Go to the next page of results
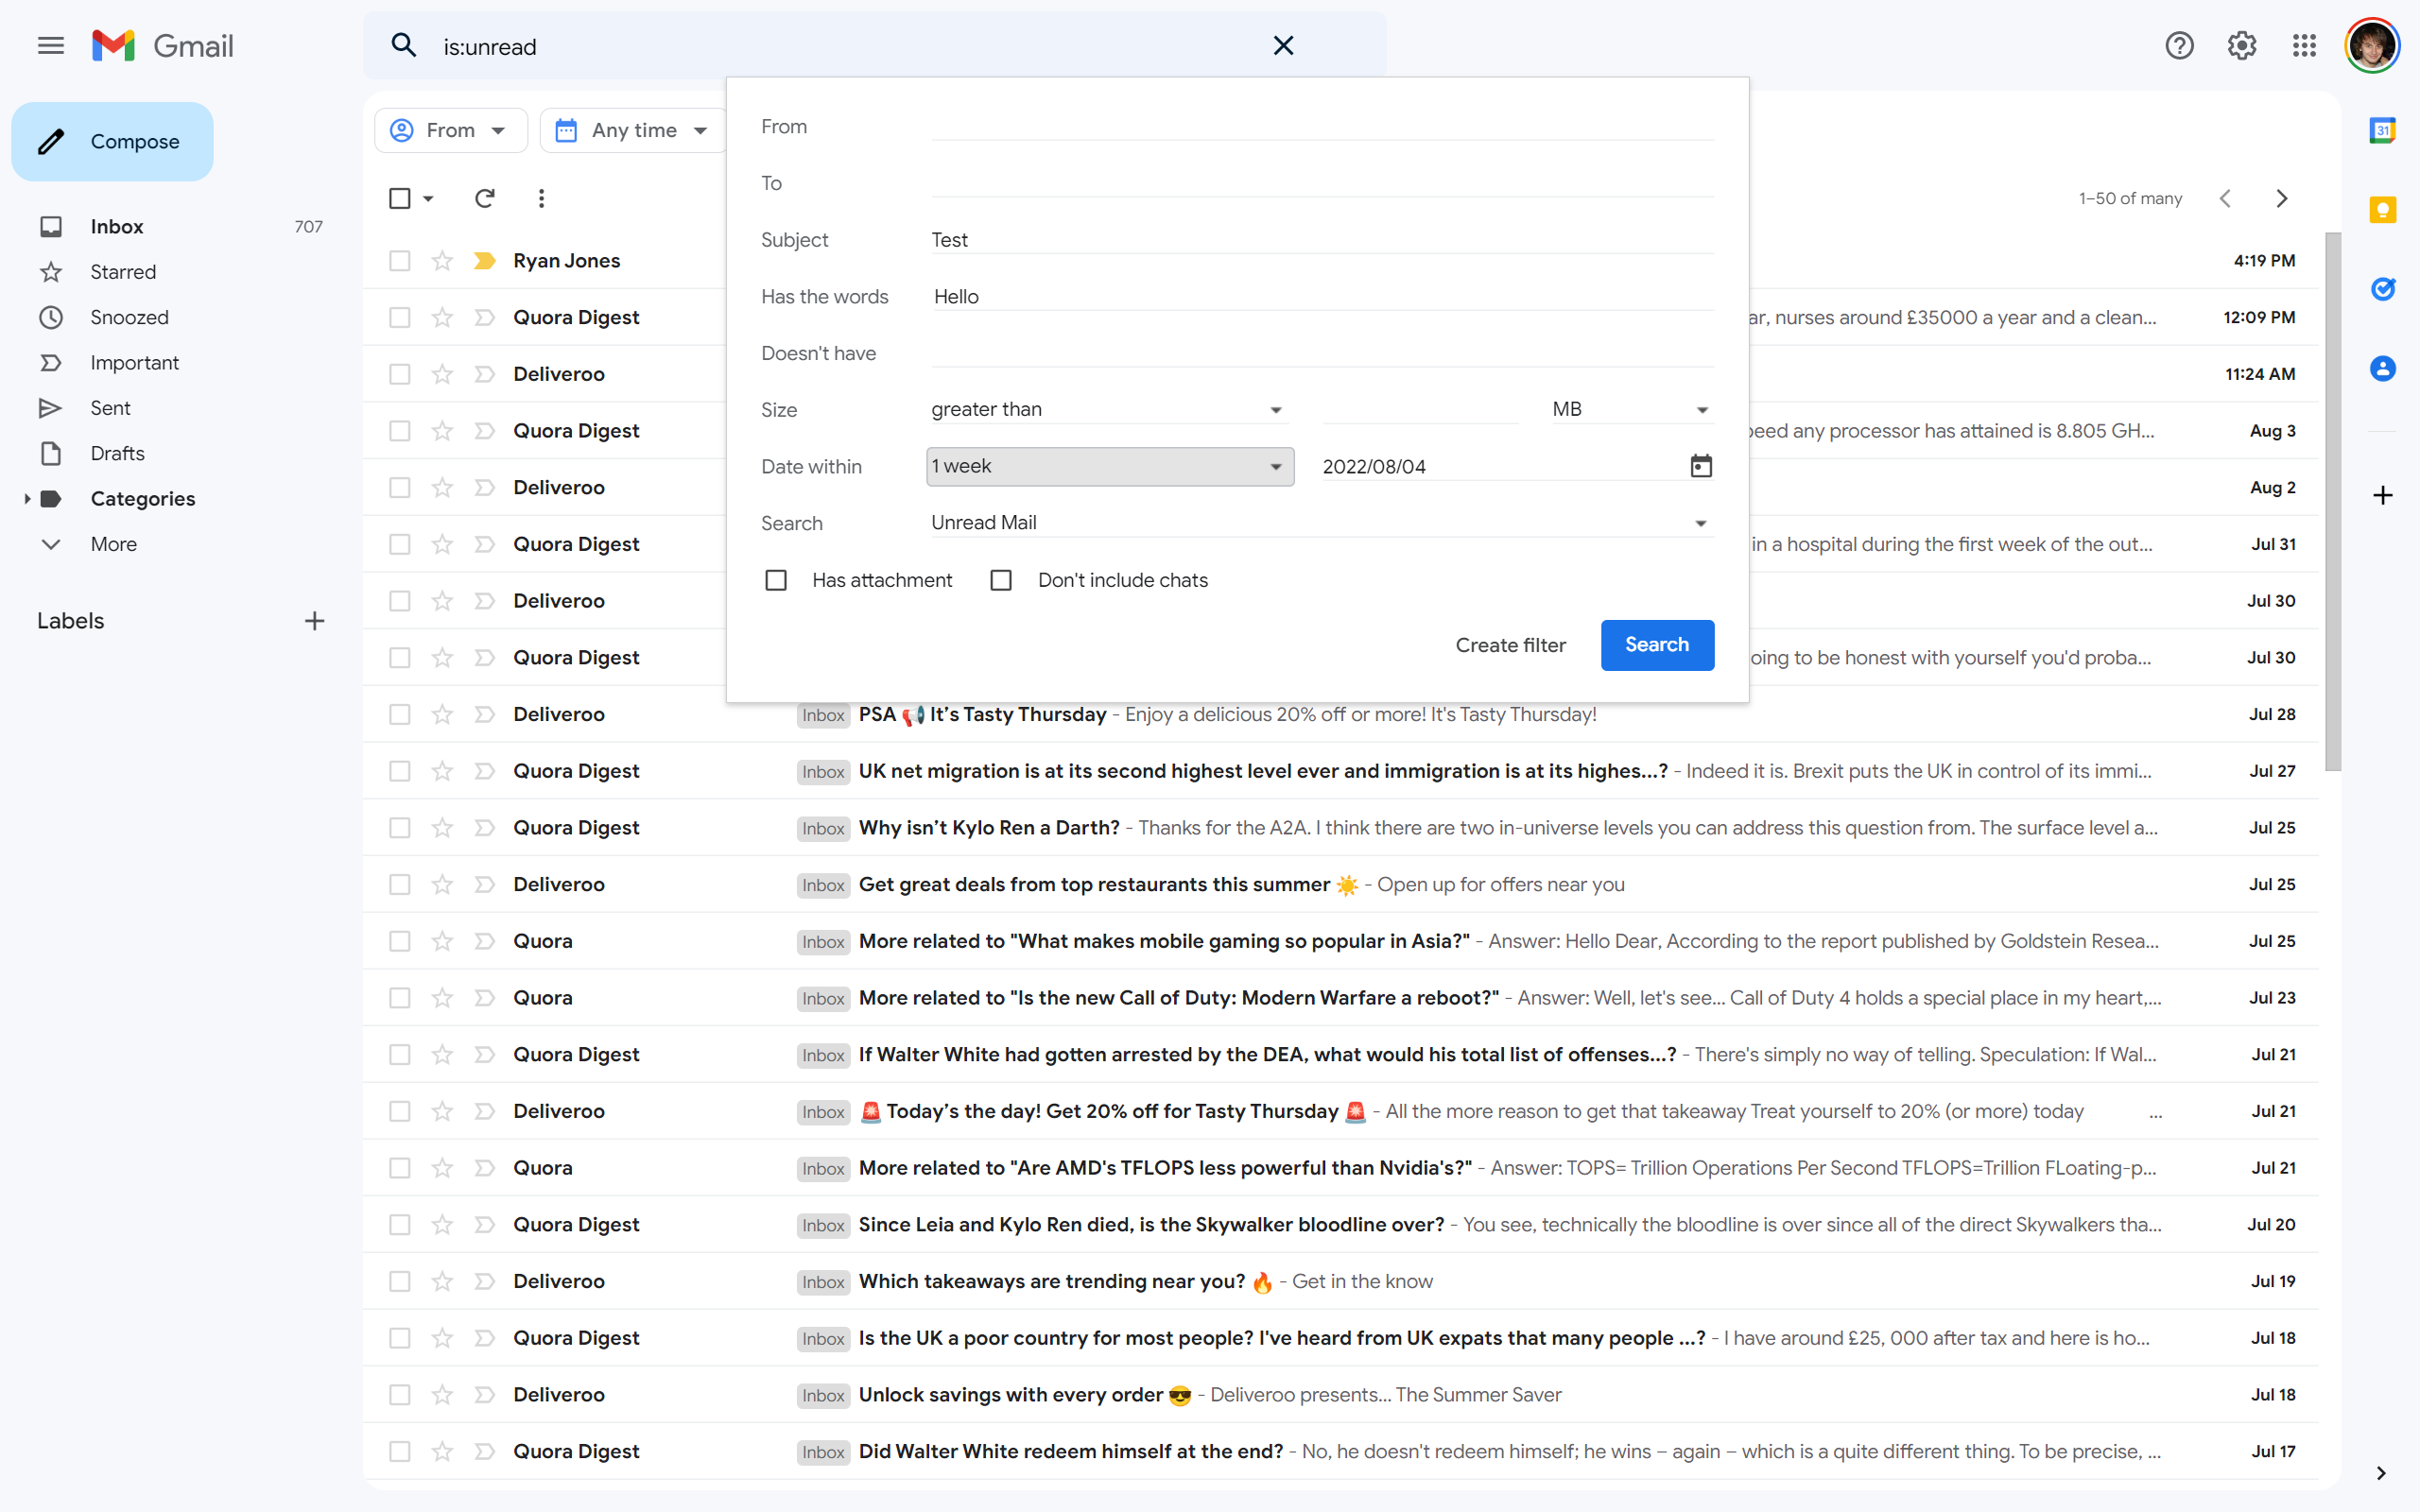Image resolution: width=2420 pixels, height=1512 pixels. pyautogui.click(x=2282, y=198)
